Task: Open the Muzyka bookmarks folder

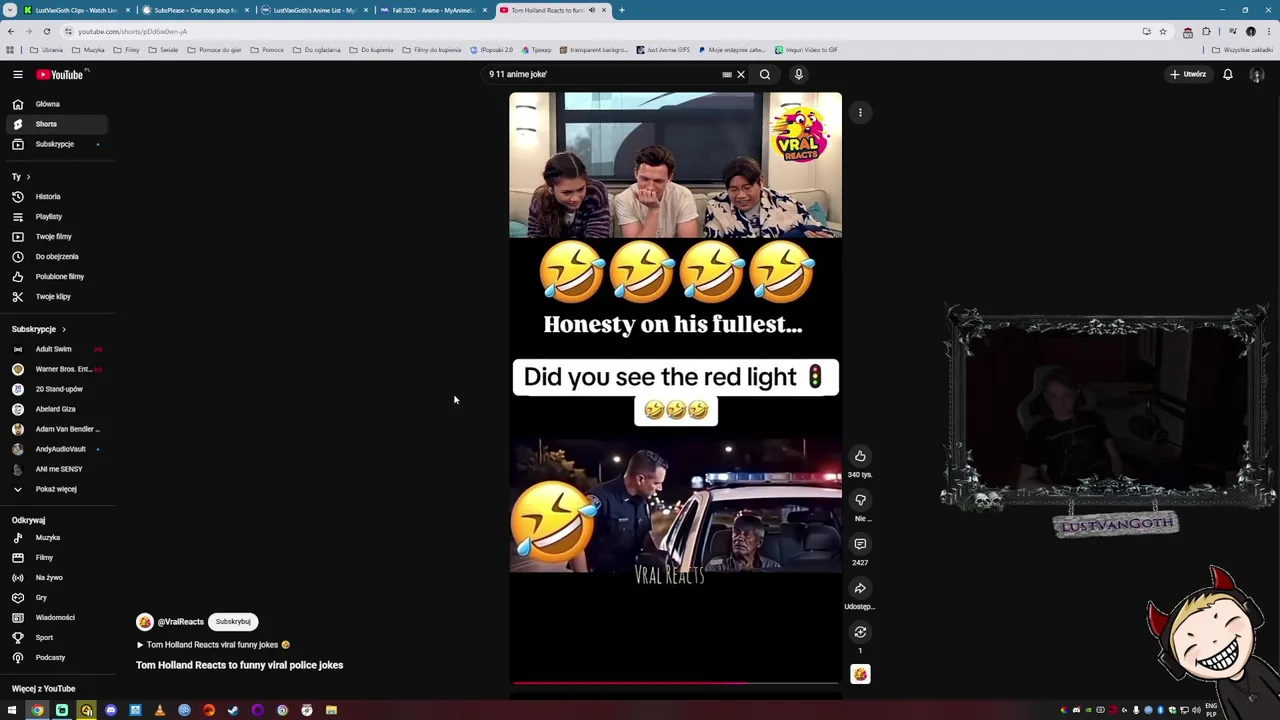Action: point(88,50)
